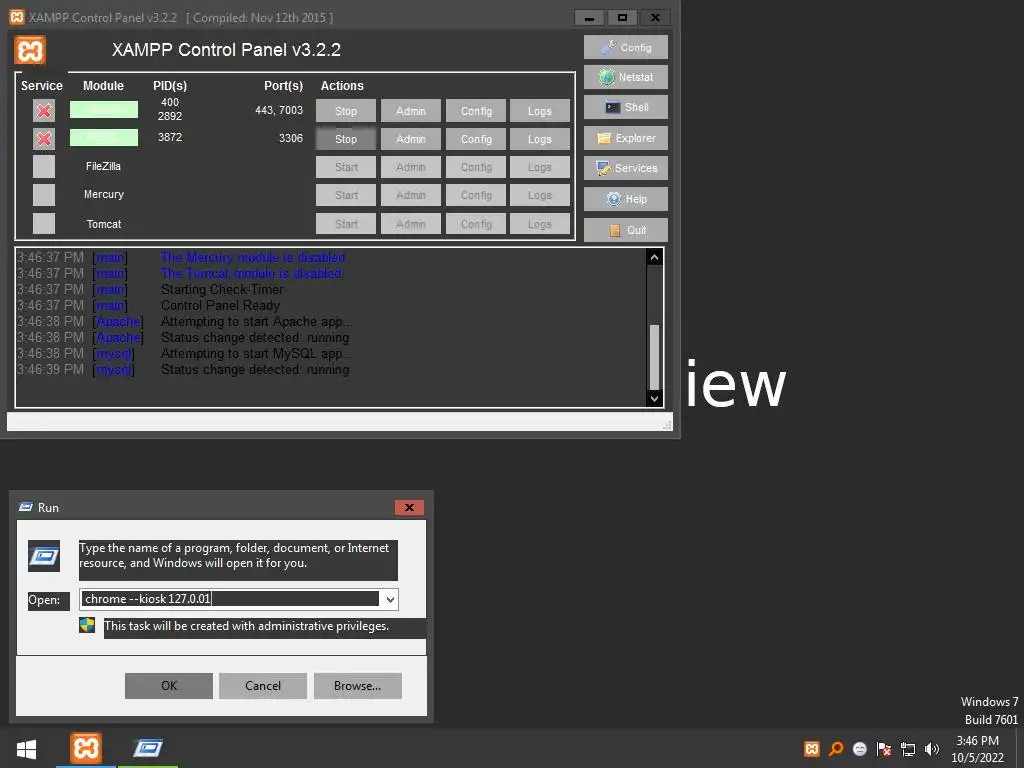This screenshot has height=768, width=1024.
Task: Open Admin for the port 443 module
Action: pos(411,111)
